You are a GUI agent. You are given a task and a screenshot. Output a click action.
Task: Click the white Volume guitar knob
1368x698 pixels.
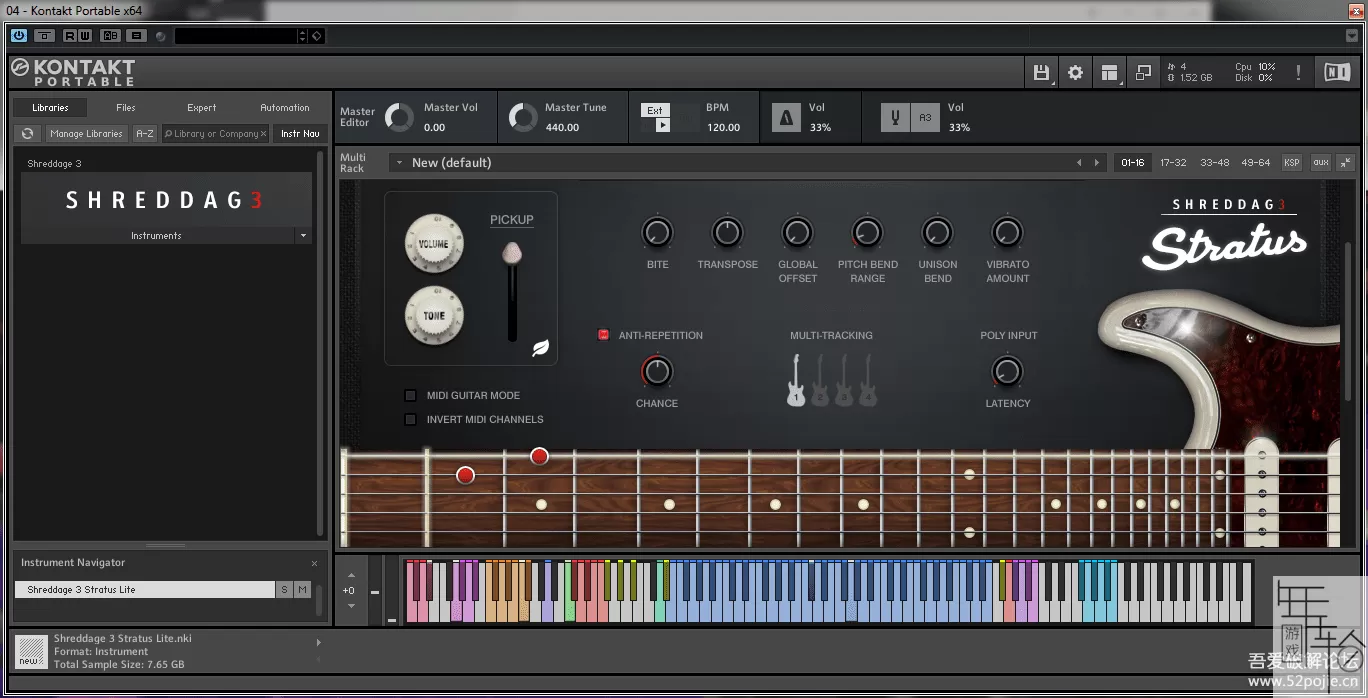coord(434,244)
